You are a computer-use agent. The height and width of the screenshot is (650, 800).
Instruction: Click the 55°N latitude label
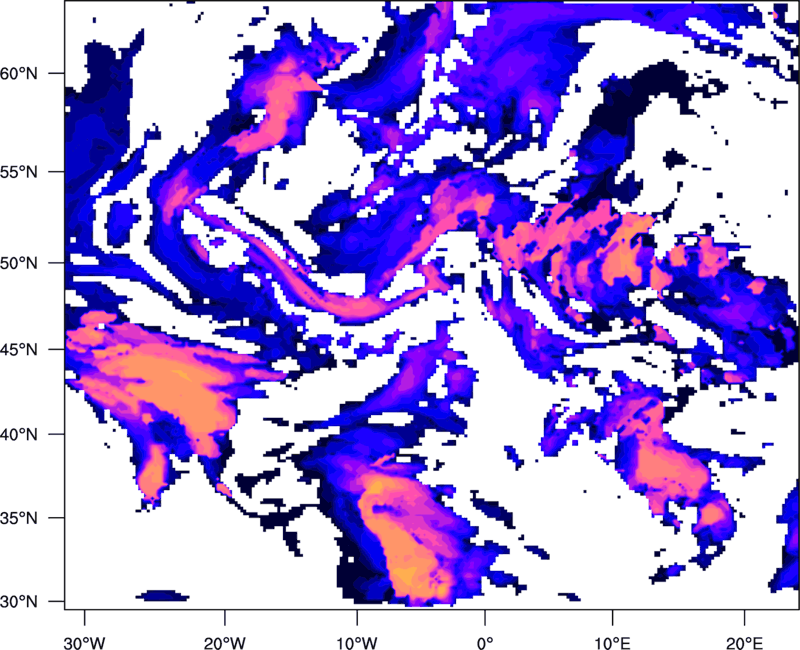[19, 172]
